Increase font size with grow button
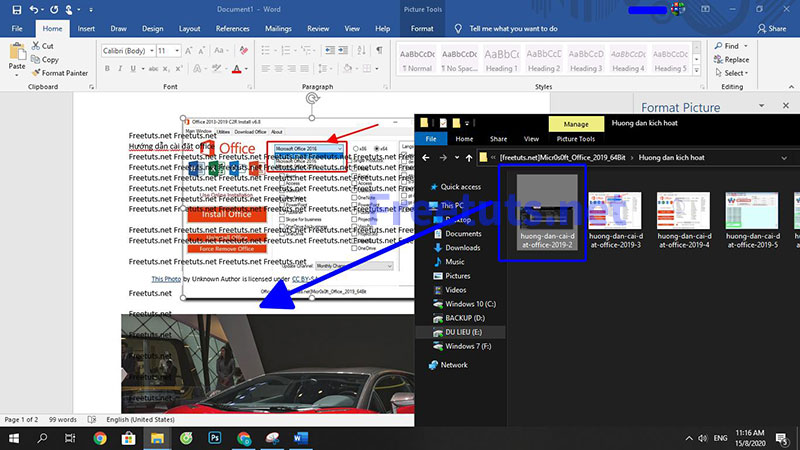The height and width of the screenshot is (450, 800). pos(188,51)
